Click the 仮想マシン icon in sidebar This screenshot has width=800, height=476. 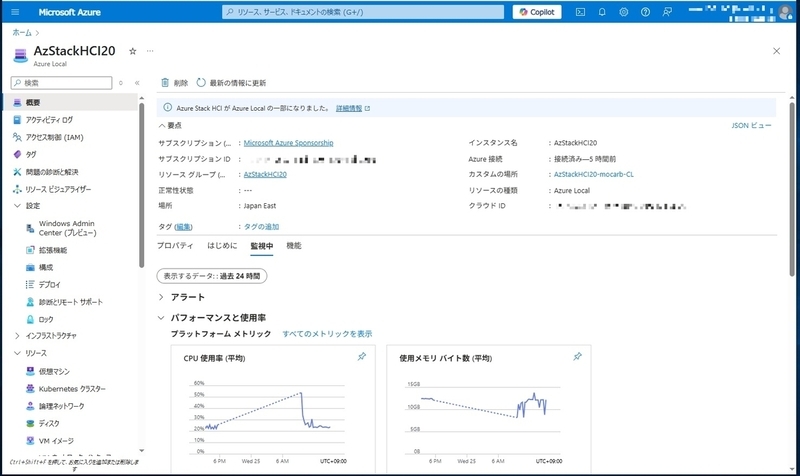(30, 371)
